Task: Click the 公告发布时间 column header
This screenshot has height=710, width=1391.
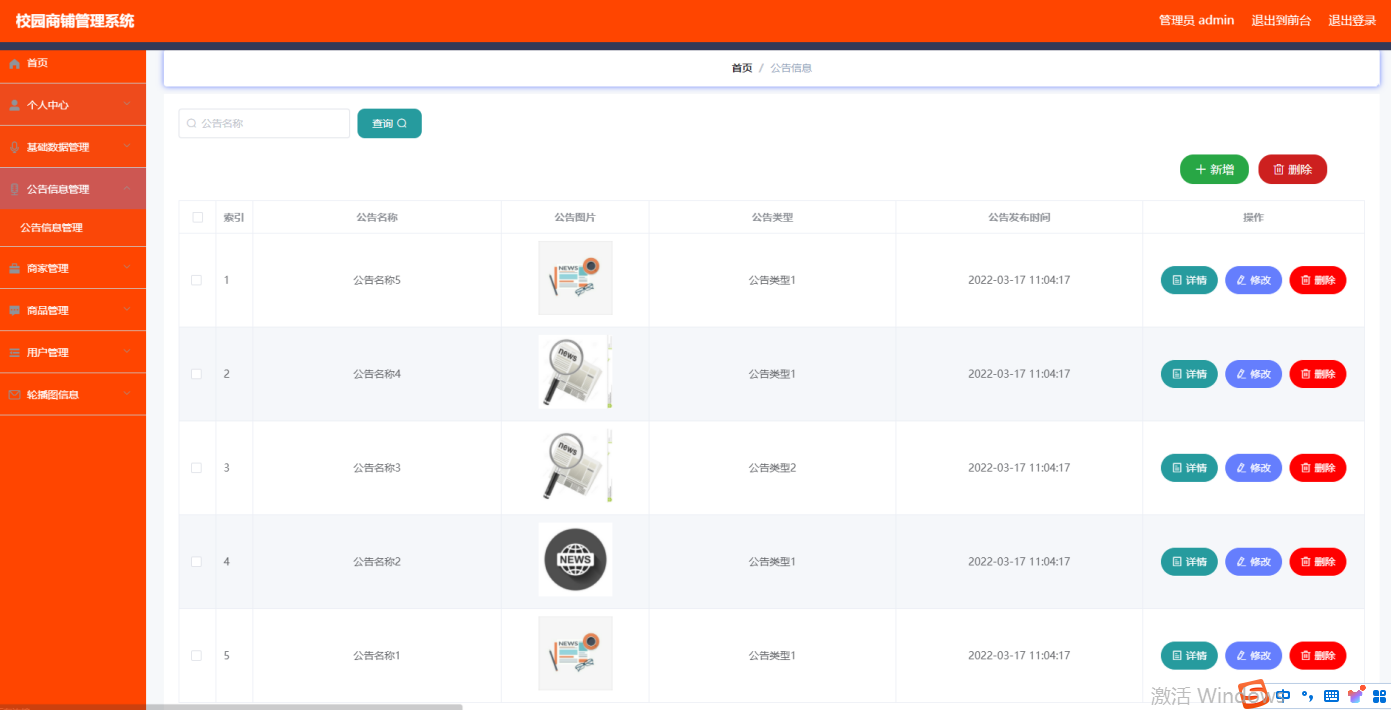Action: point(1019,217)
